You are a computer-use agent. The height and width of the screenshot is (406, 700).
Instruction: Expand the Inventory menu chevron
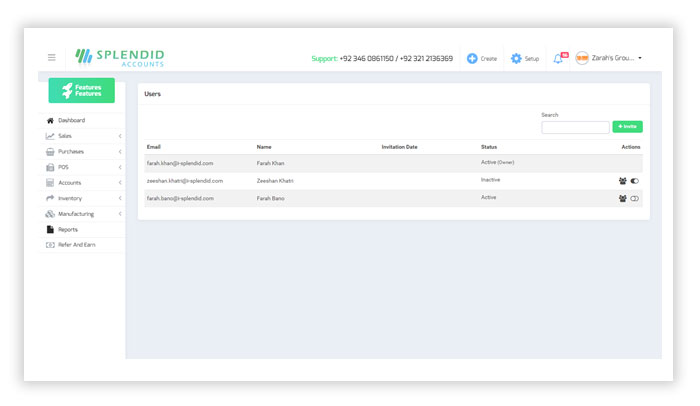coord(120,198)
